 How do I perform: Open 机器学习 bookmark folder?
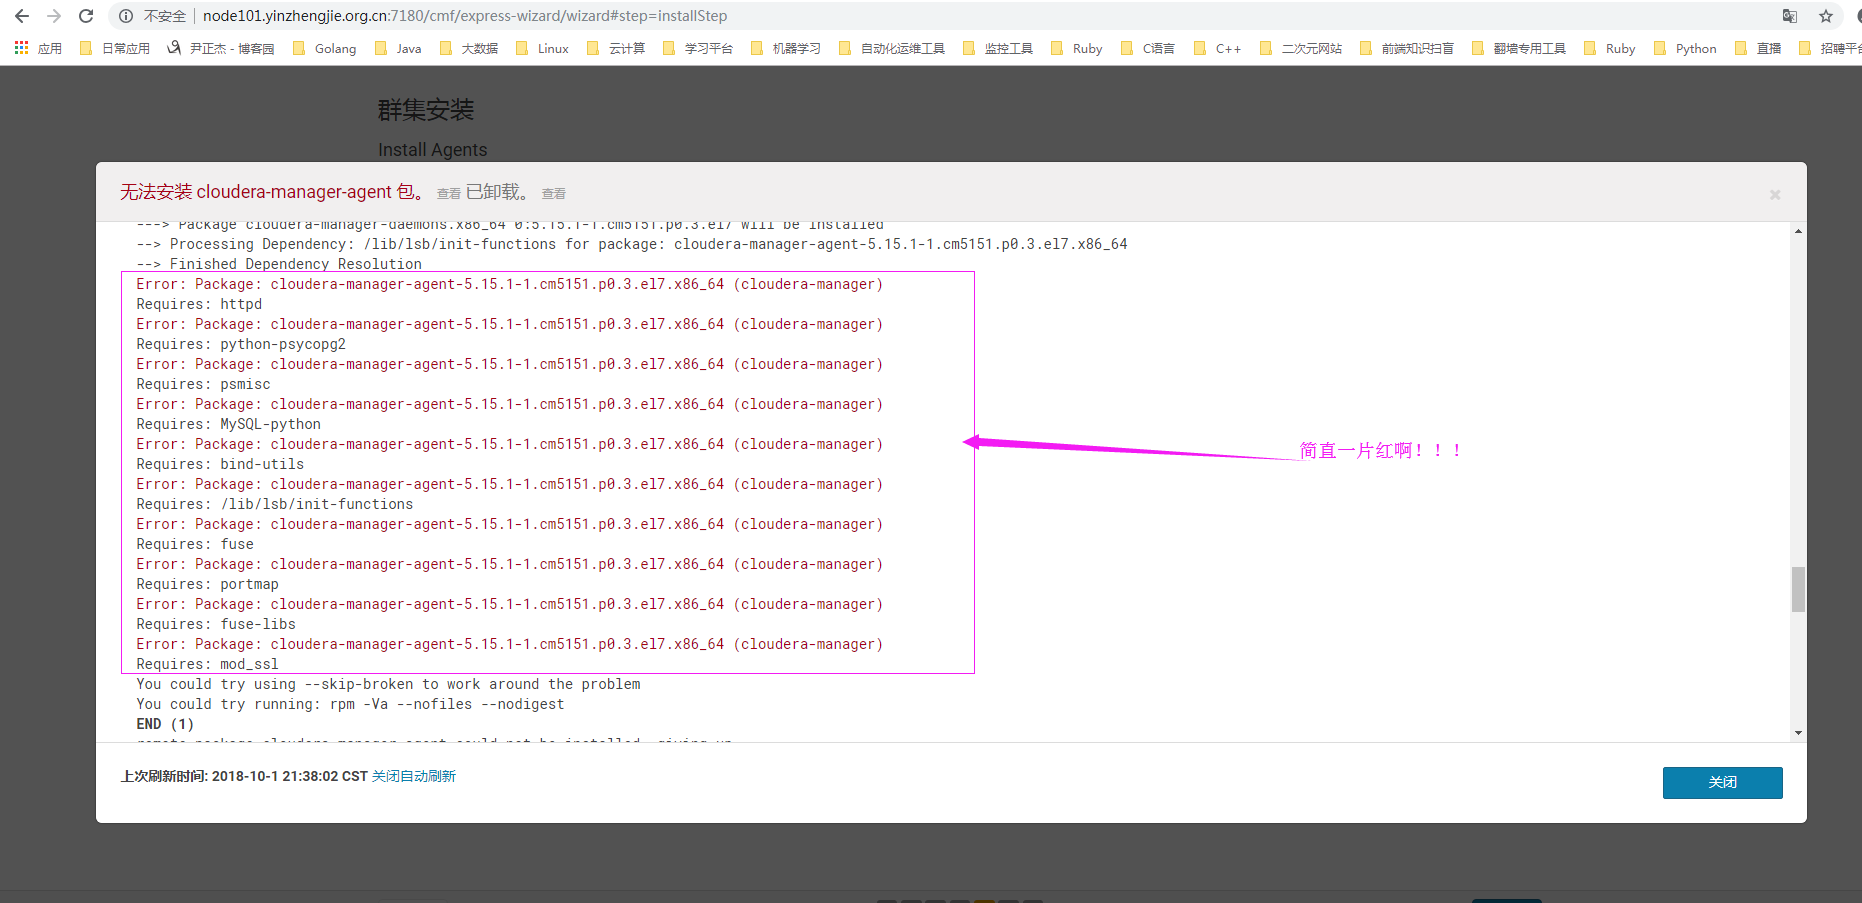[x=786, y=48]
